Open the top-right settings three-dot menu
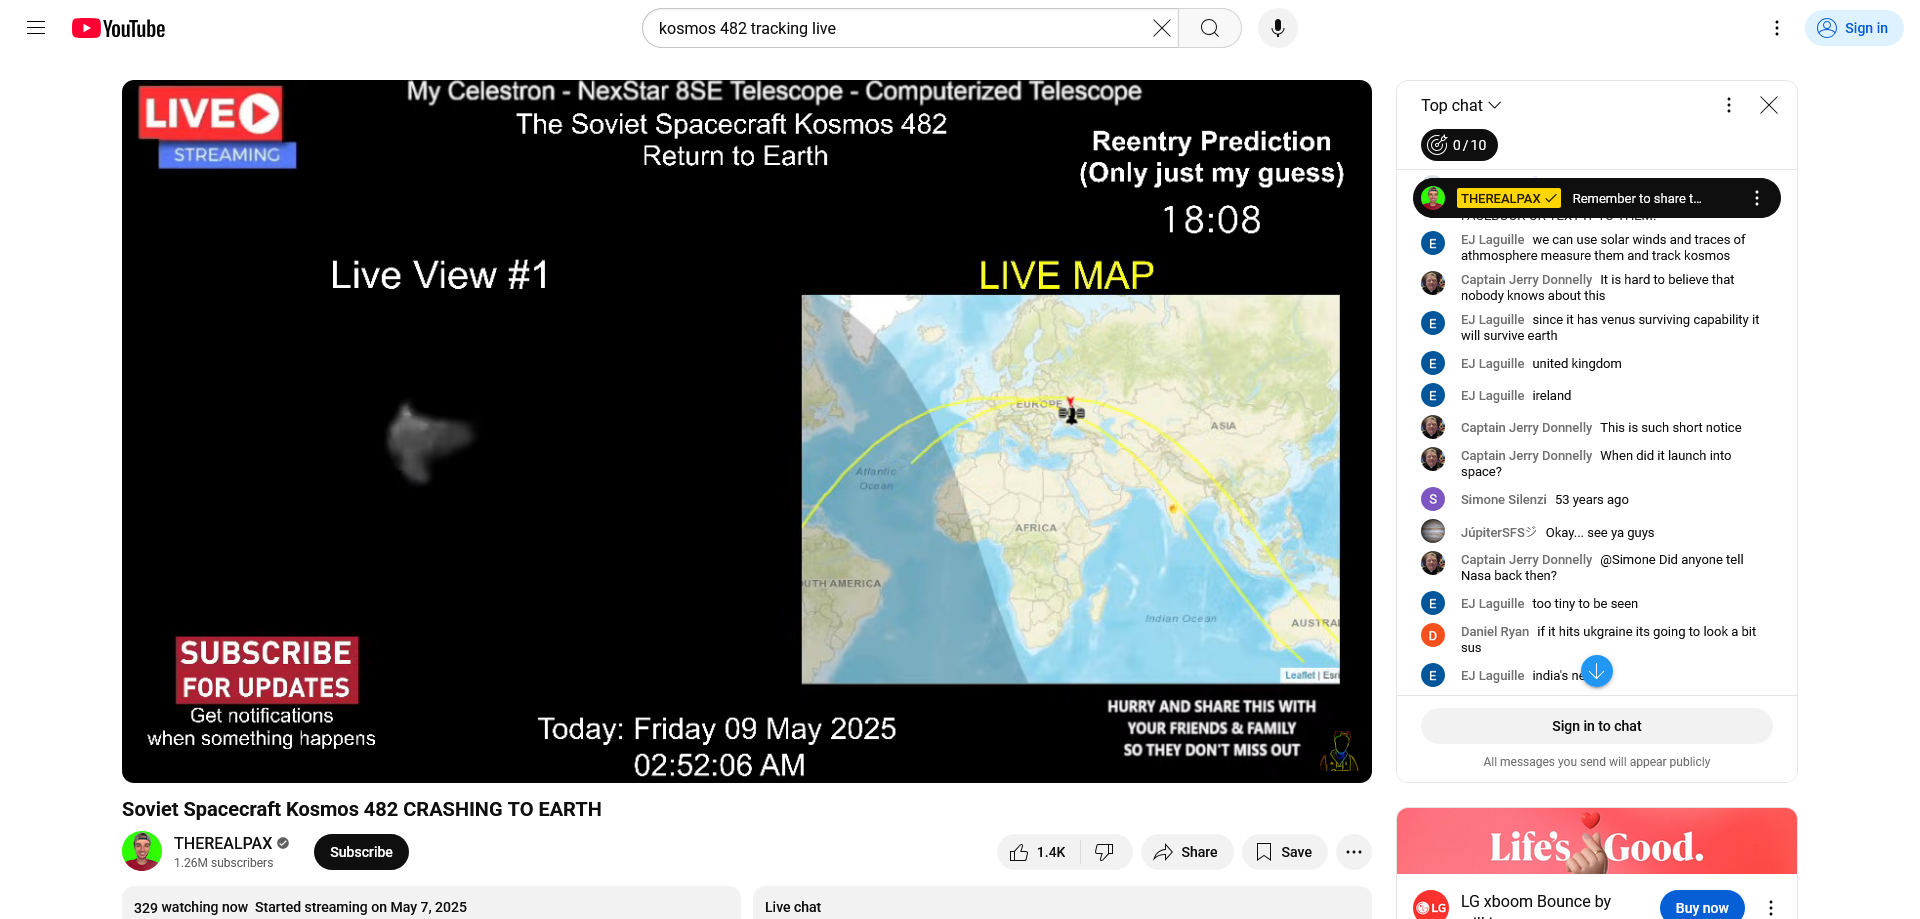This screenshot has width=1920, height=919. point(1776,28)
